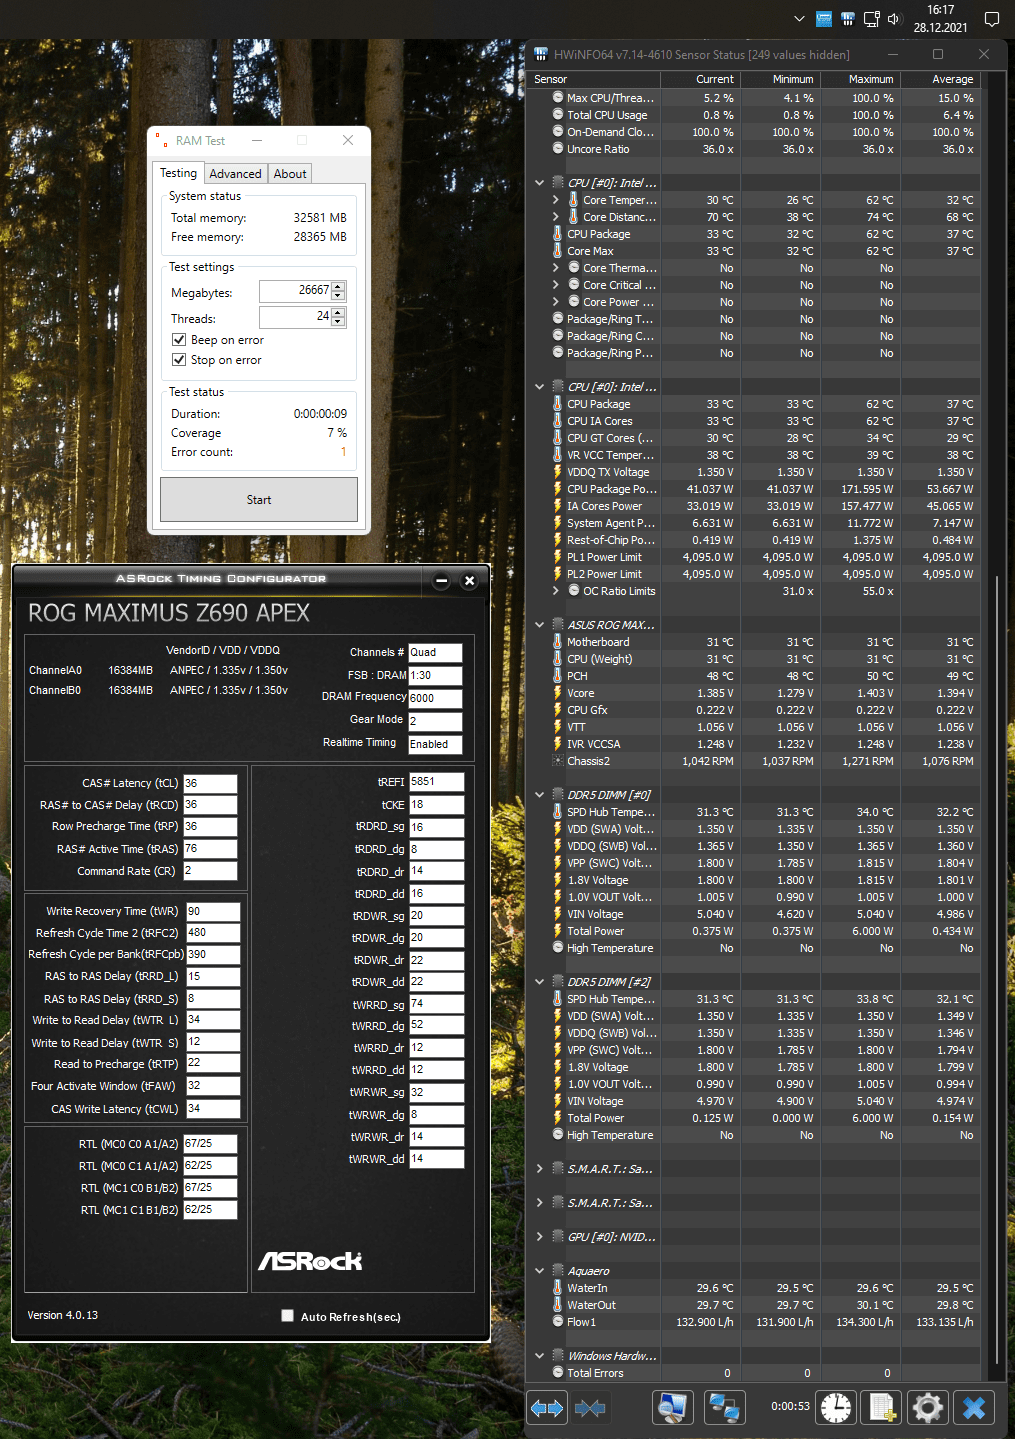Click the CPU Package Power lightning icon
1015x1439 pixels.
point(558,489)
